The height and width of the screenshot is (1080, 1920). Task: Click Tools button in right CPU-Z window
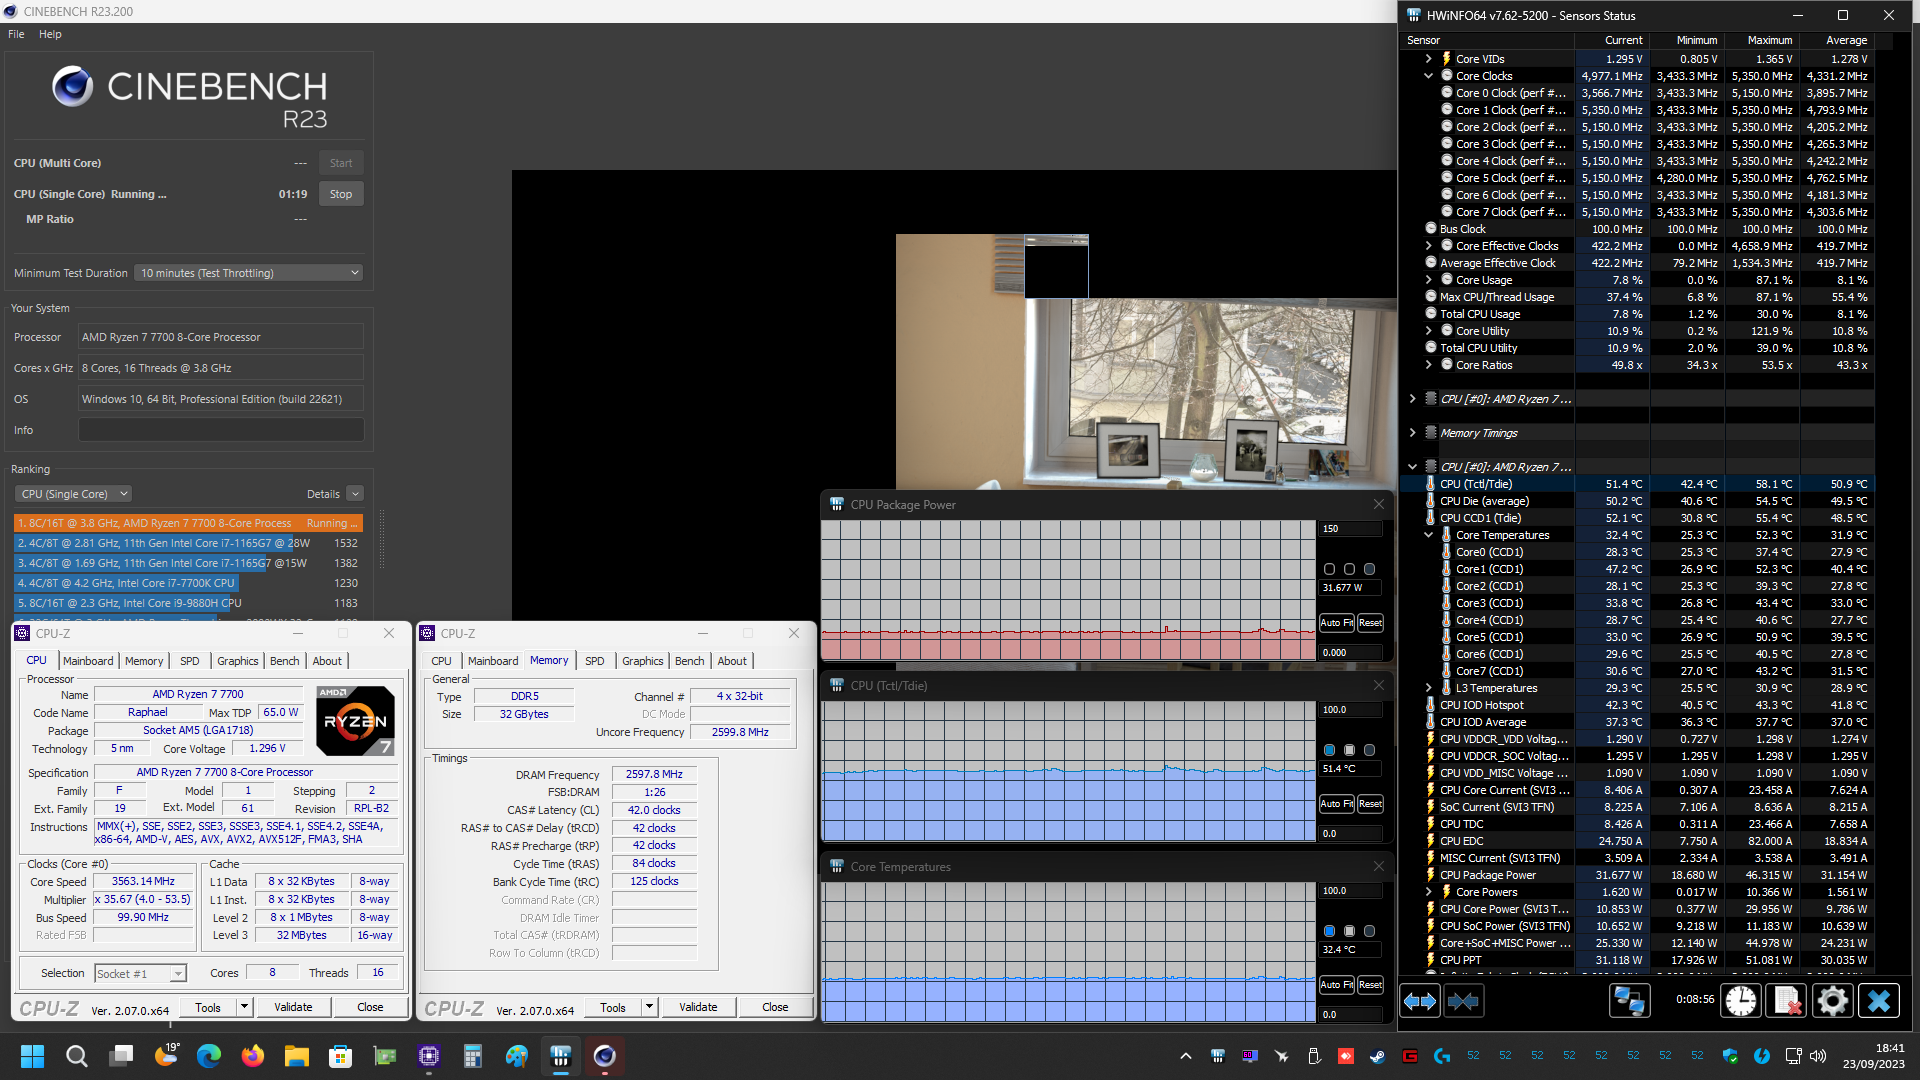coord(613,1007)
